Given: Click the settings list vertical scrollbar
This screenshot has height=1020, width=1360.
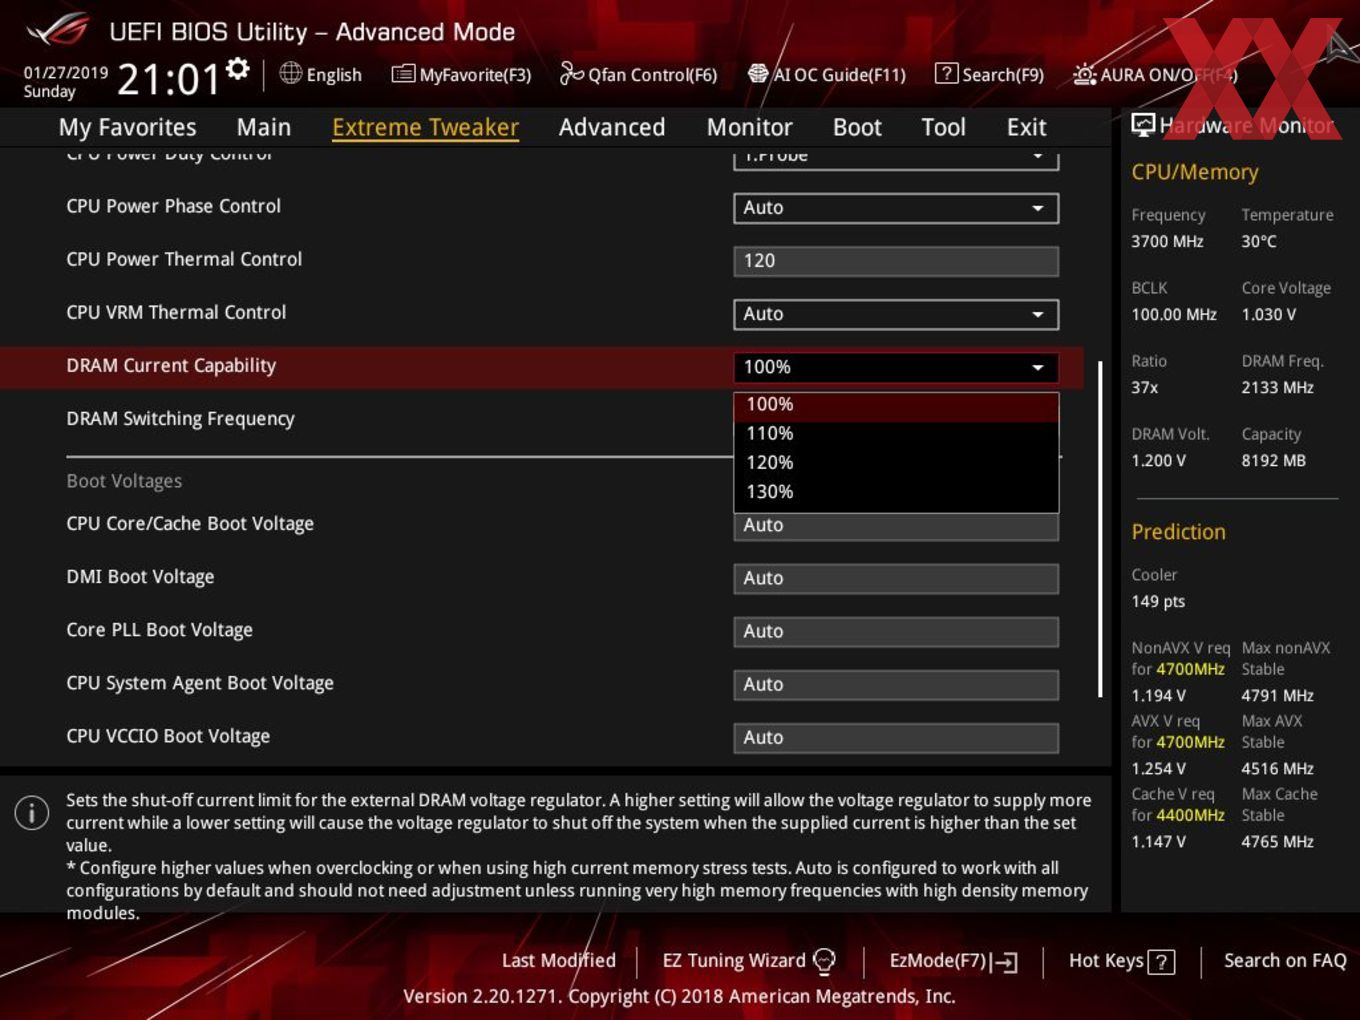Looking at the screenshot, I should pyautogui.click(x=1100, y=530).
